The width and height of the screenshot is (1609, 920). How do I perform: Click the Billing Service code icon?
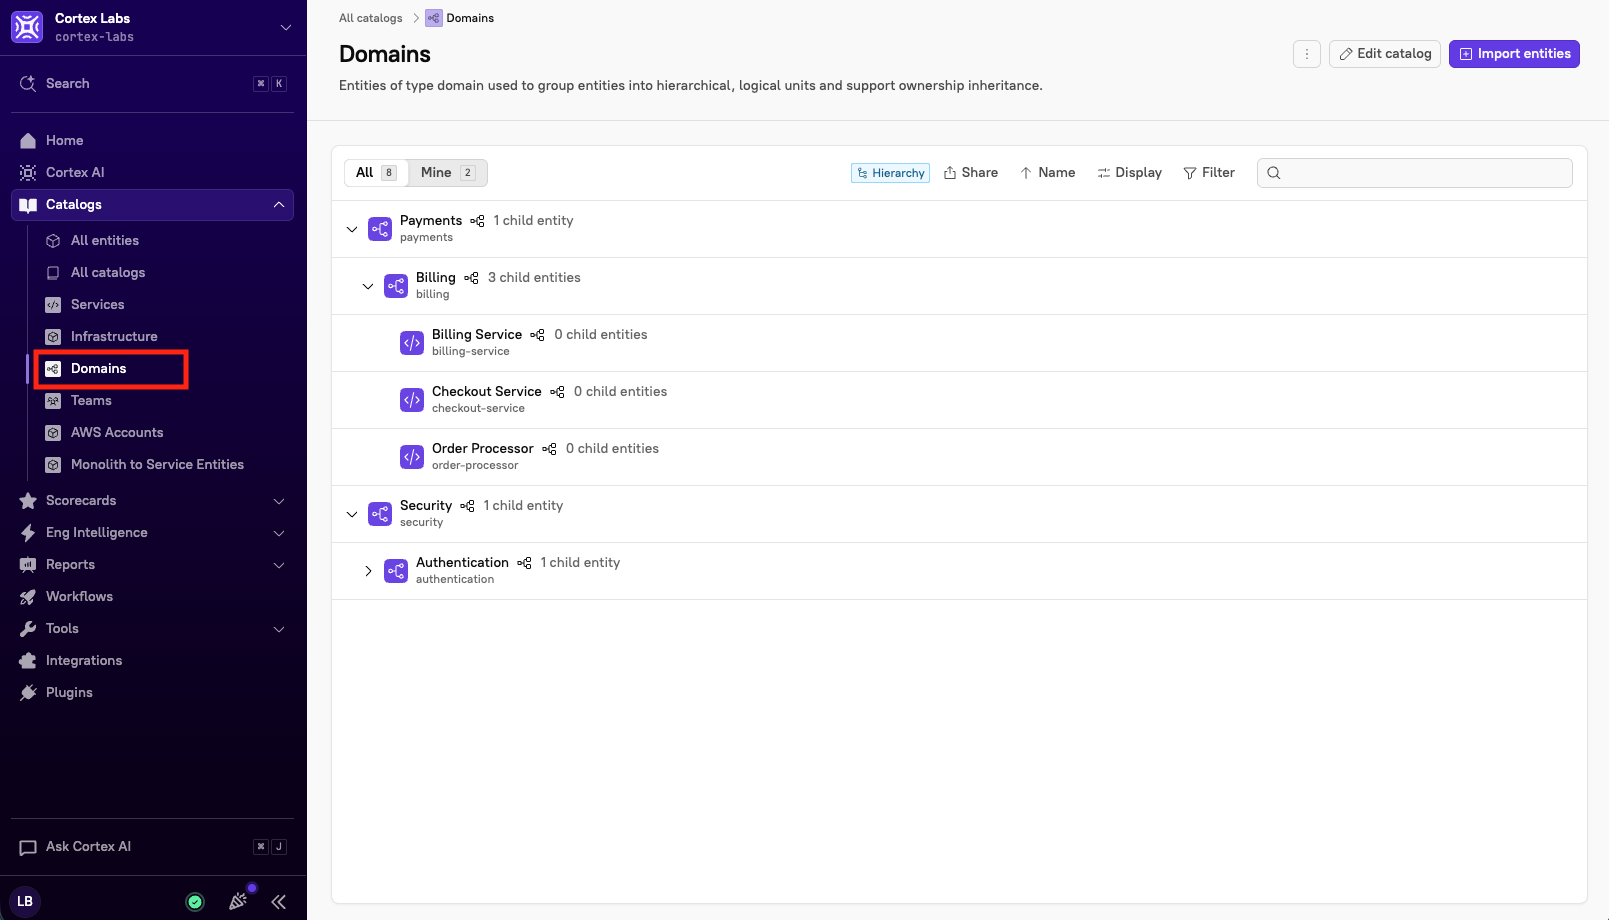pos(412,343)
